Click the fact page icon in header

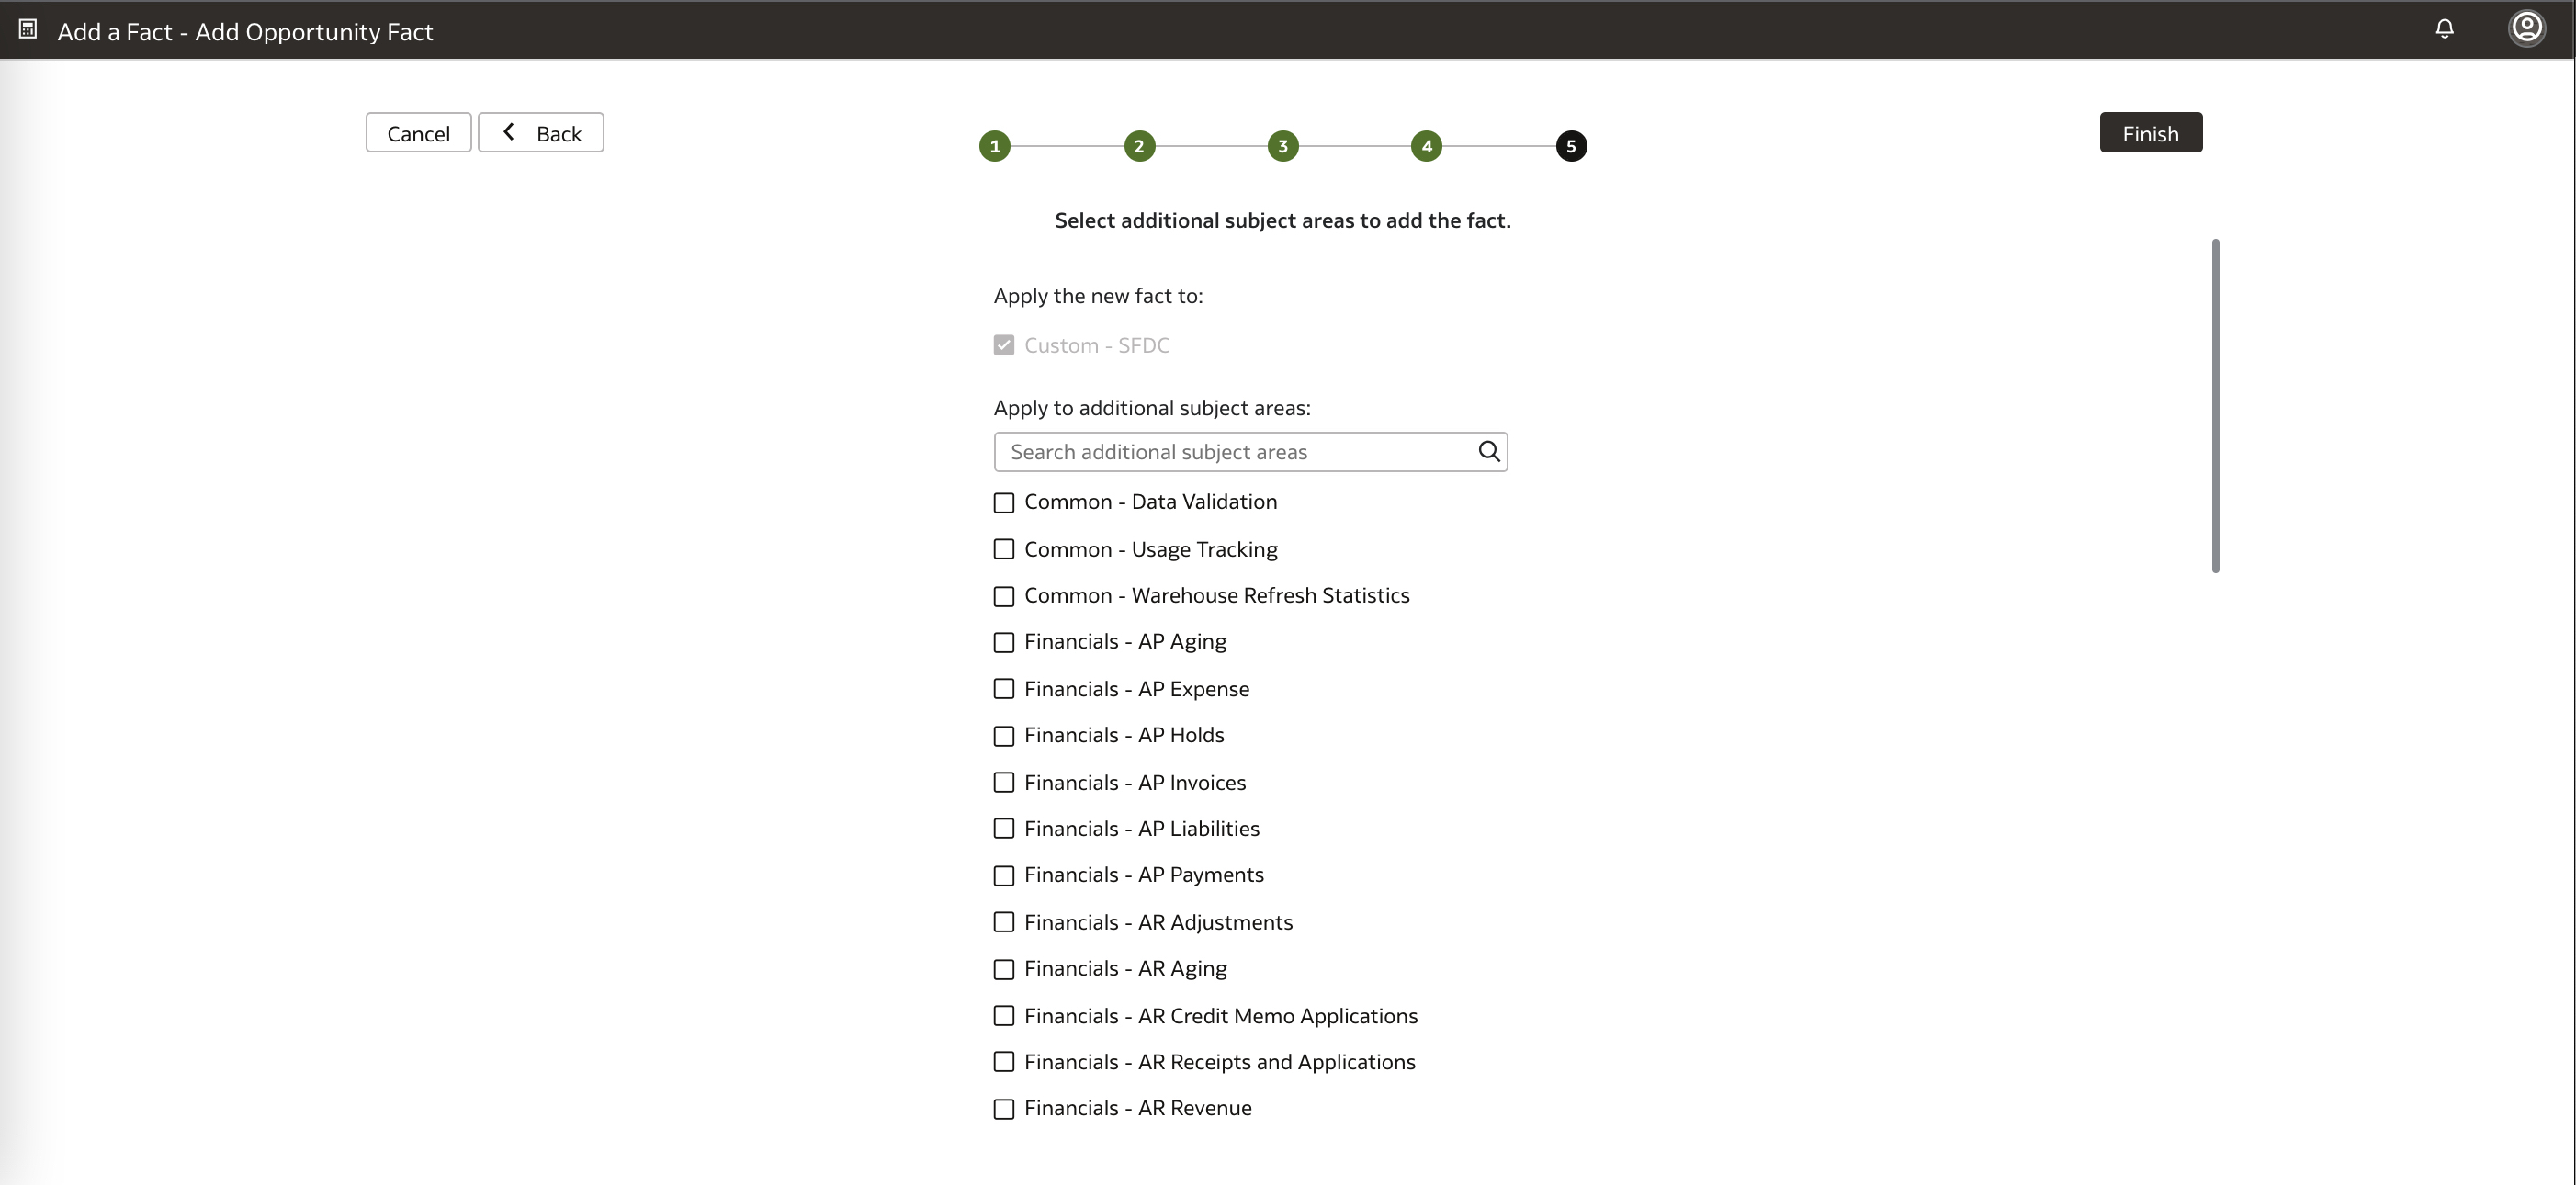28,30
